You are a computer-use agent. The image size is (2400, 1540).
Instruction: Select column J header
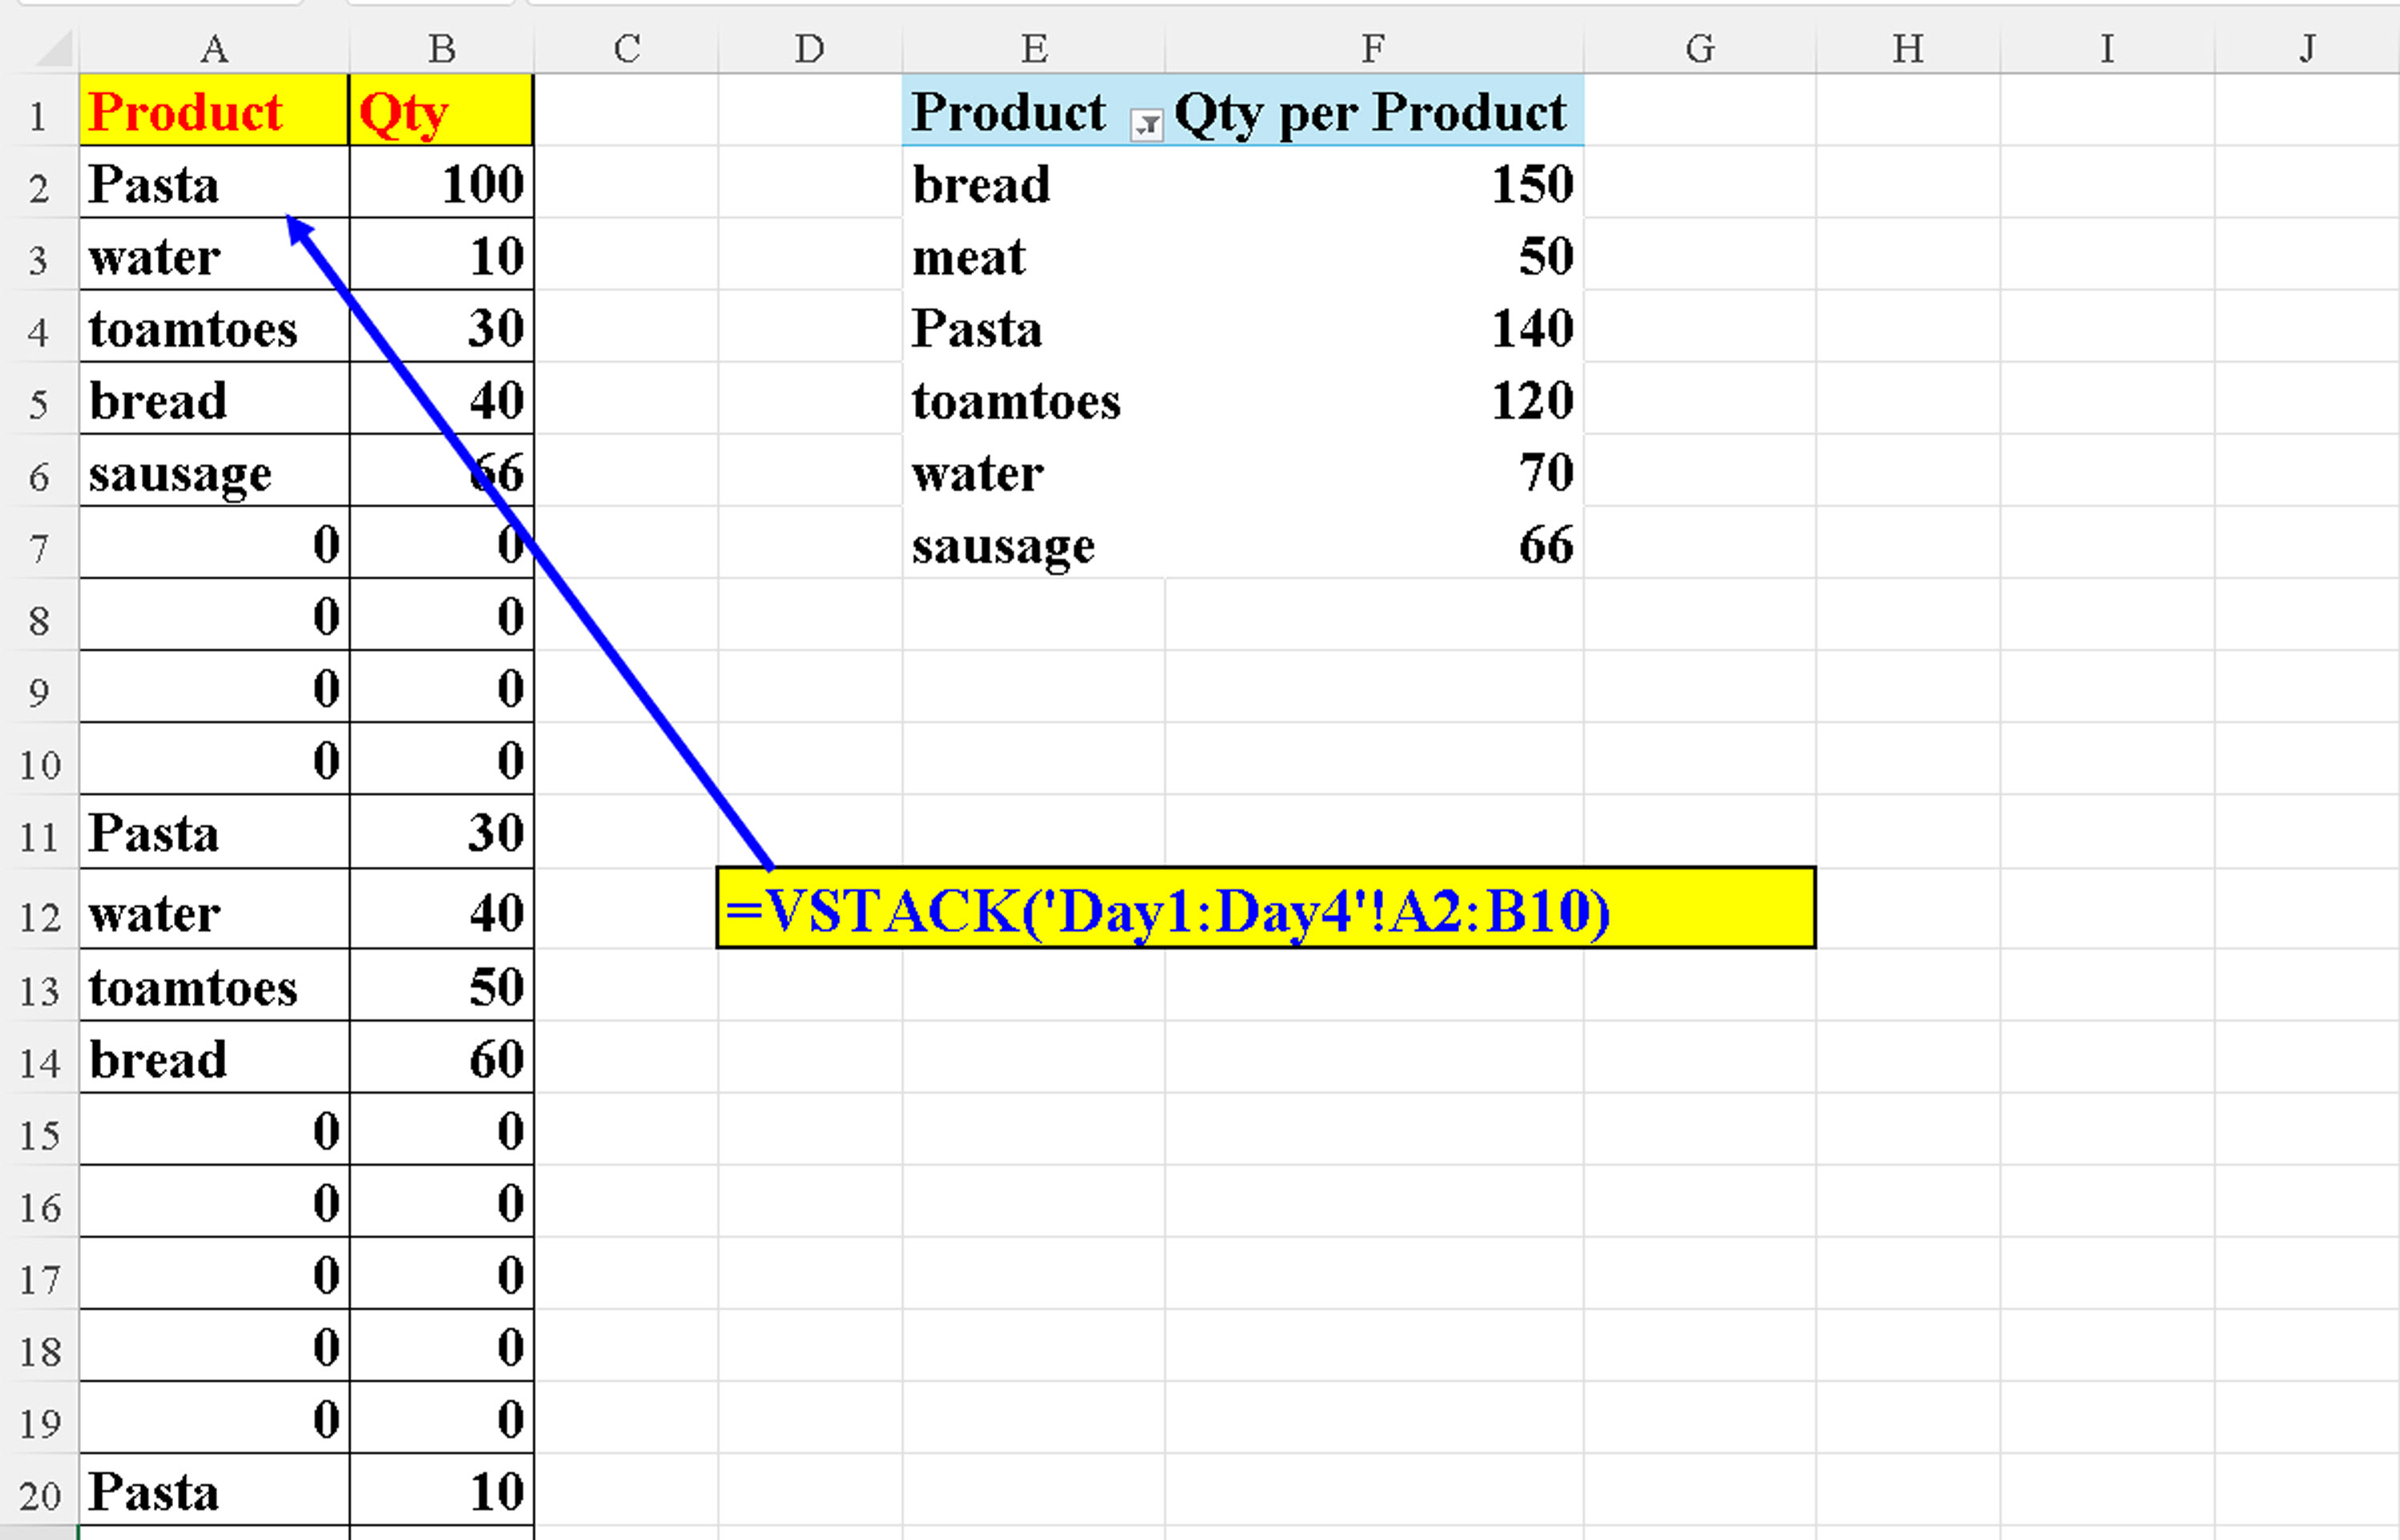click(x=2307, y=48)
